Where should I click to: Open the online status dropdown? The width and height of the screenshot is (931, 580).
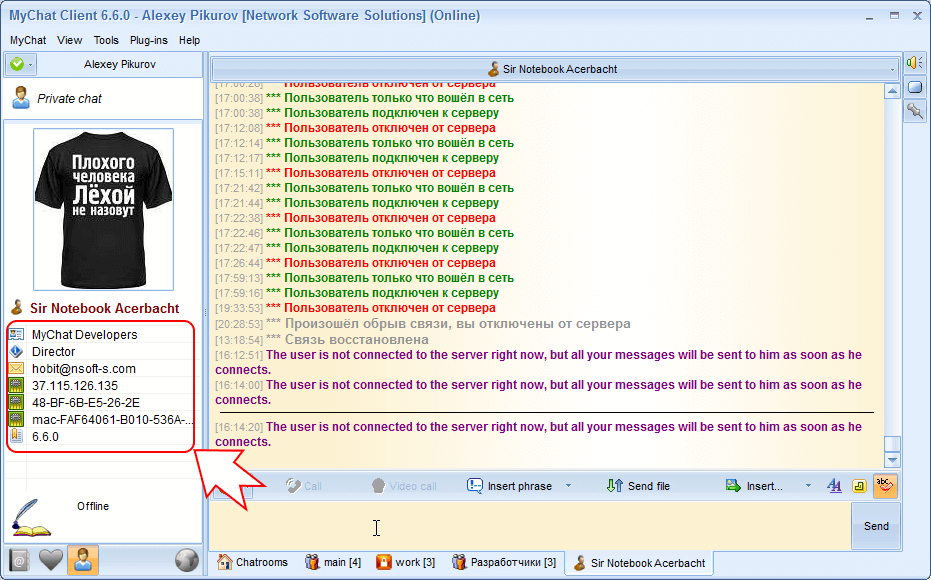pyautogui.click(x=19, y=65)
